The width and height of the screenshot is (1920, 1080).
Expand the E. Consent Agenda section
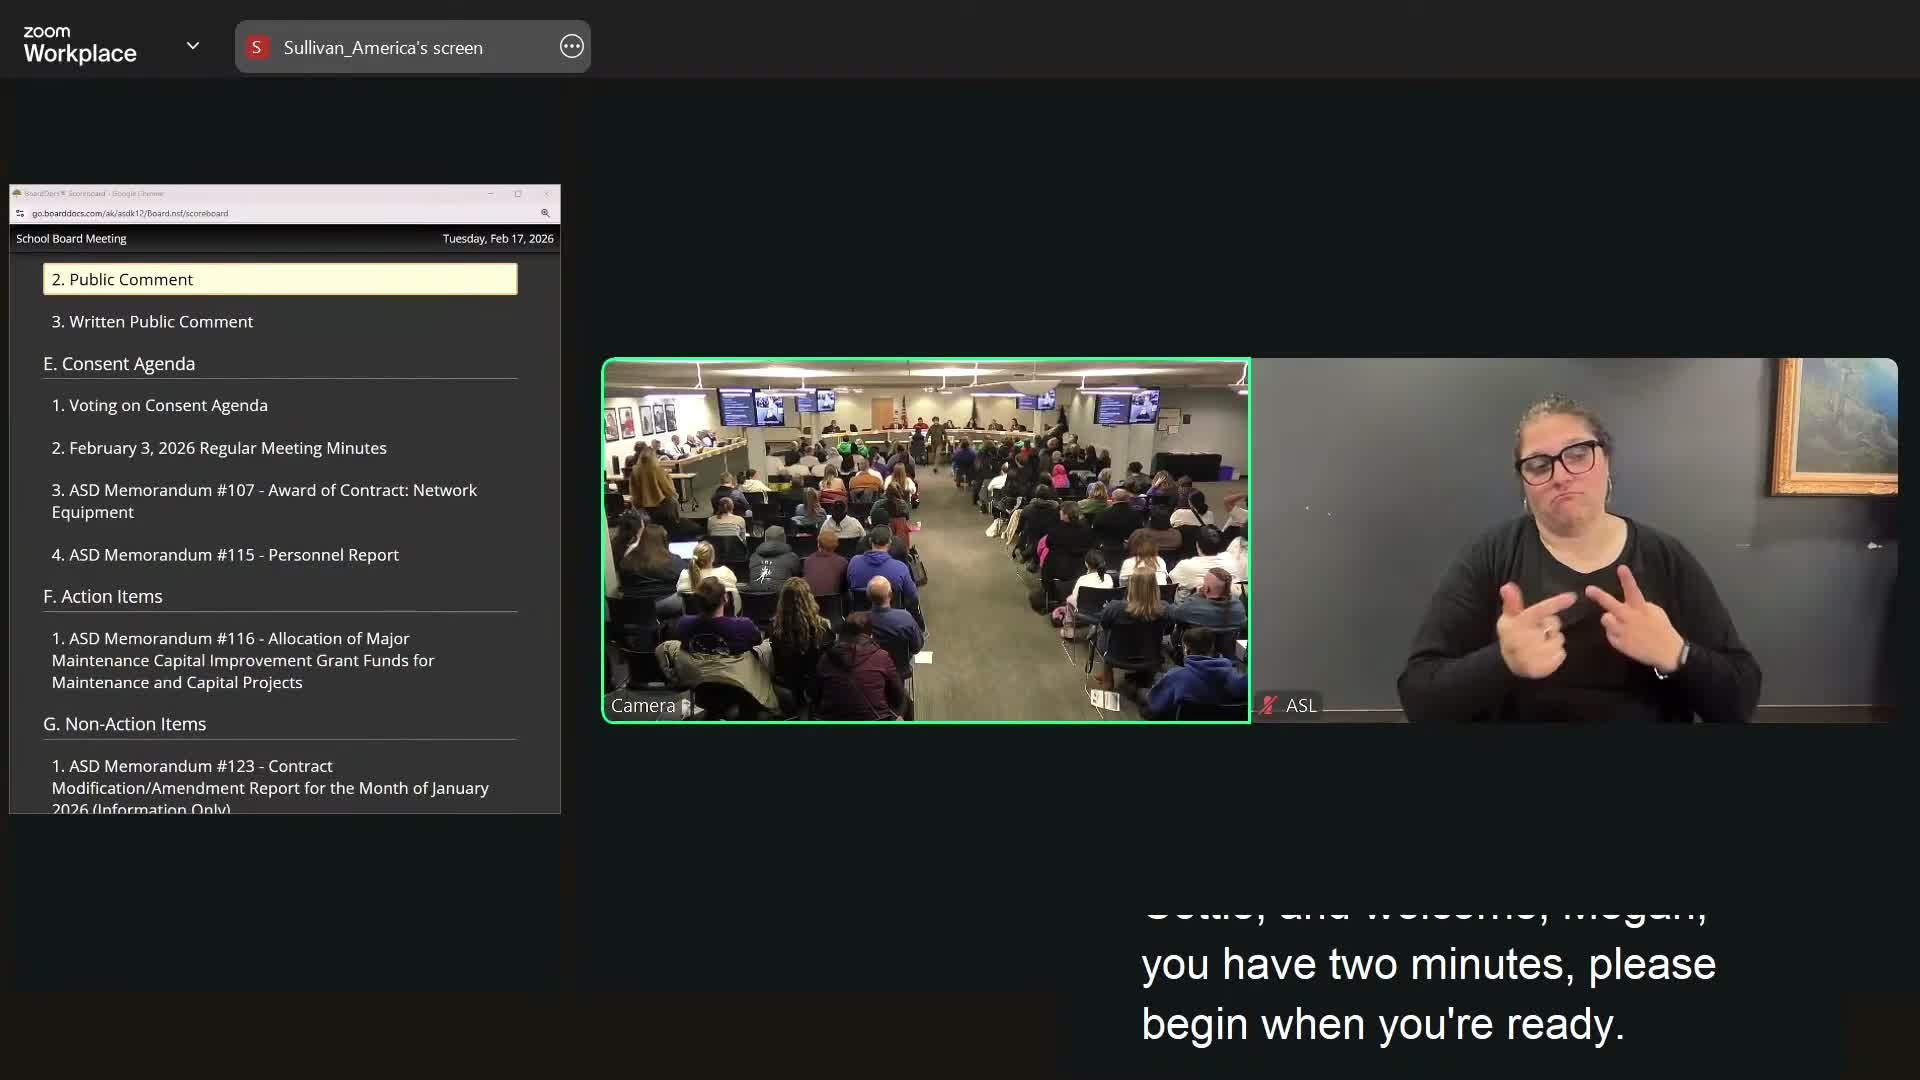click(119, 363)
